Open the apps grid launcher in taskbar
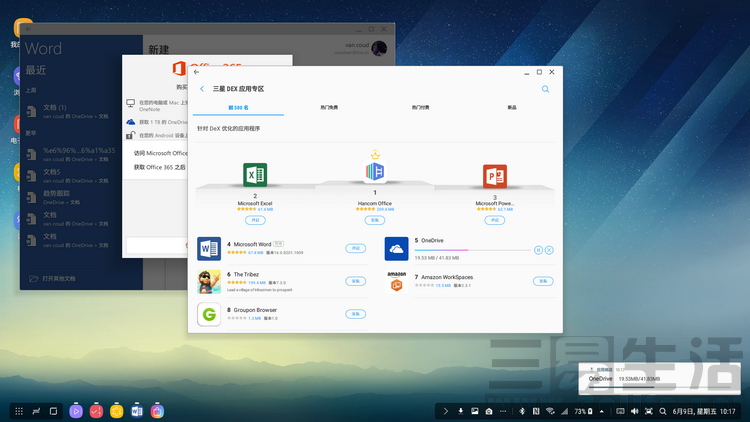Screen dimensions: 750x422 18,411
